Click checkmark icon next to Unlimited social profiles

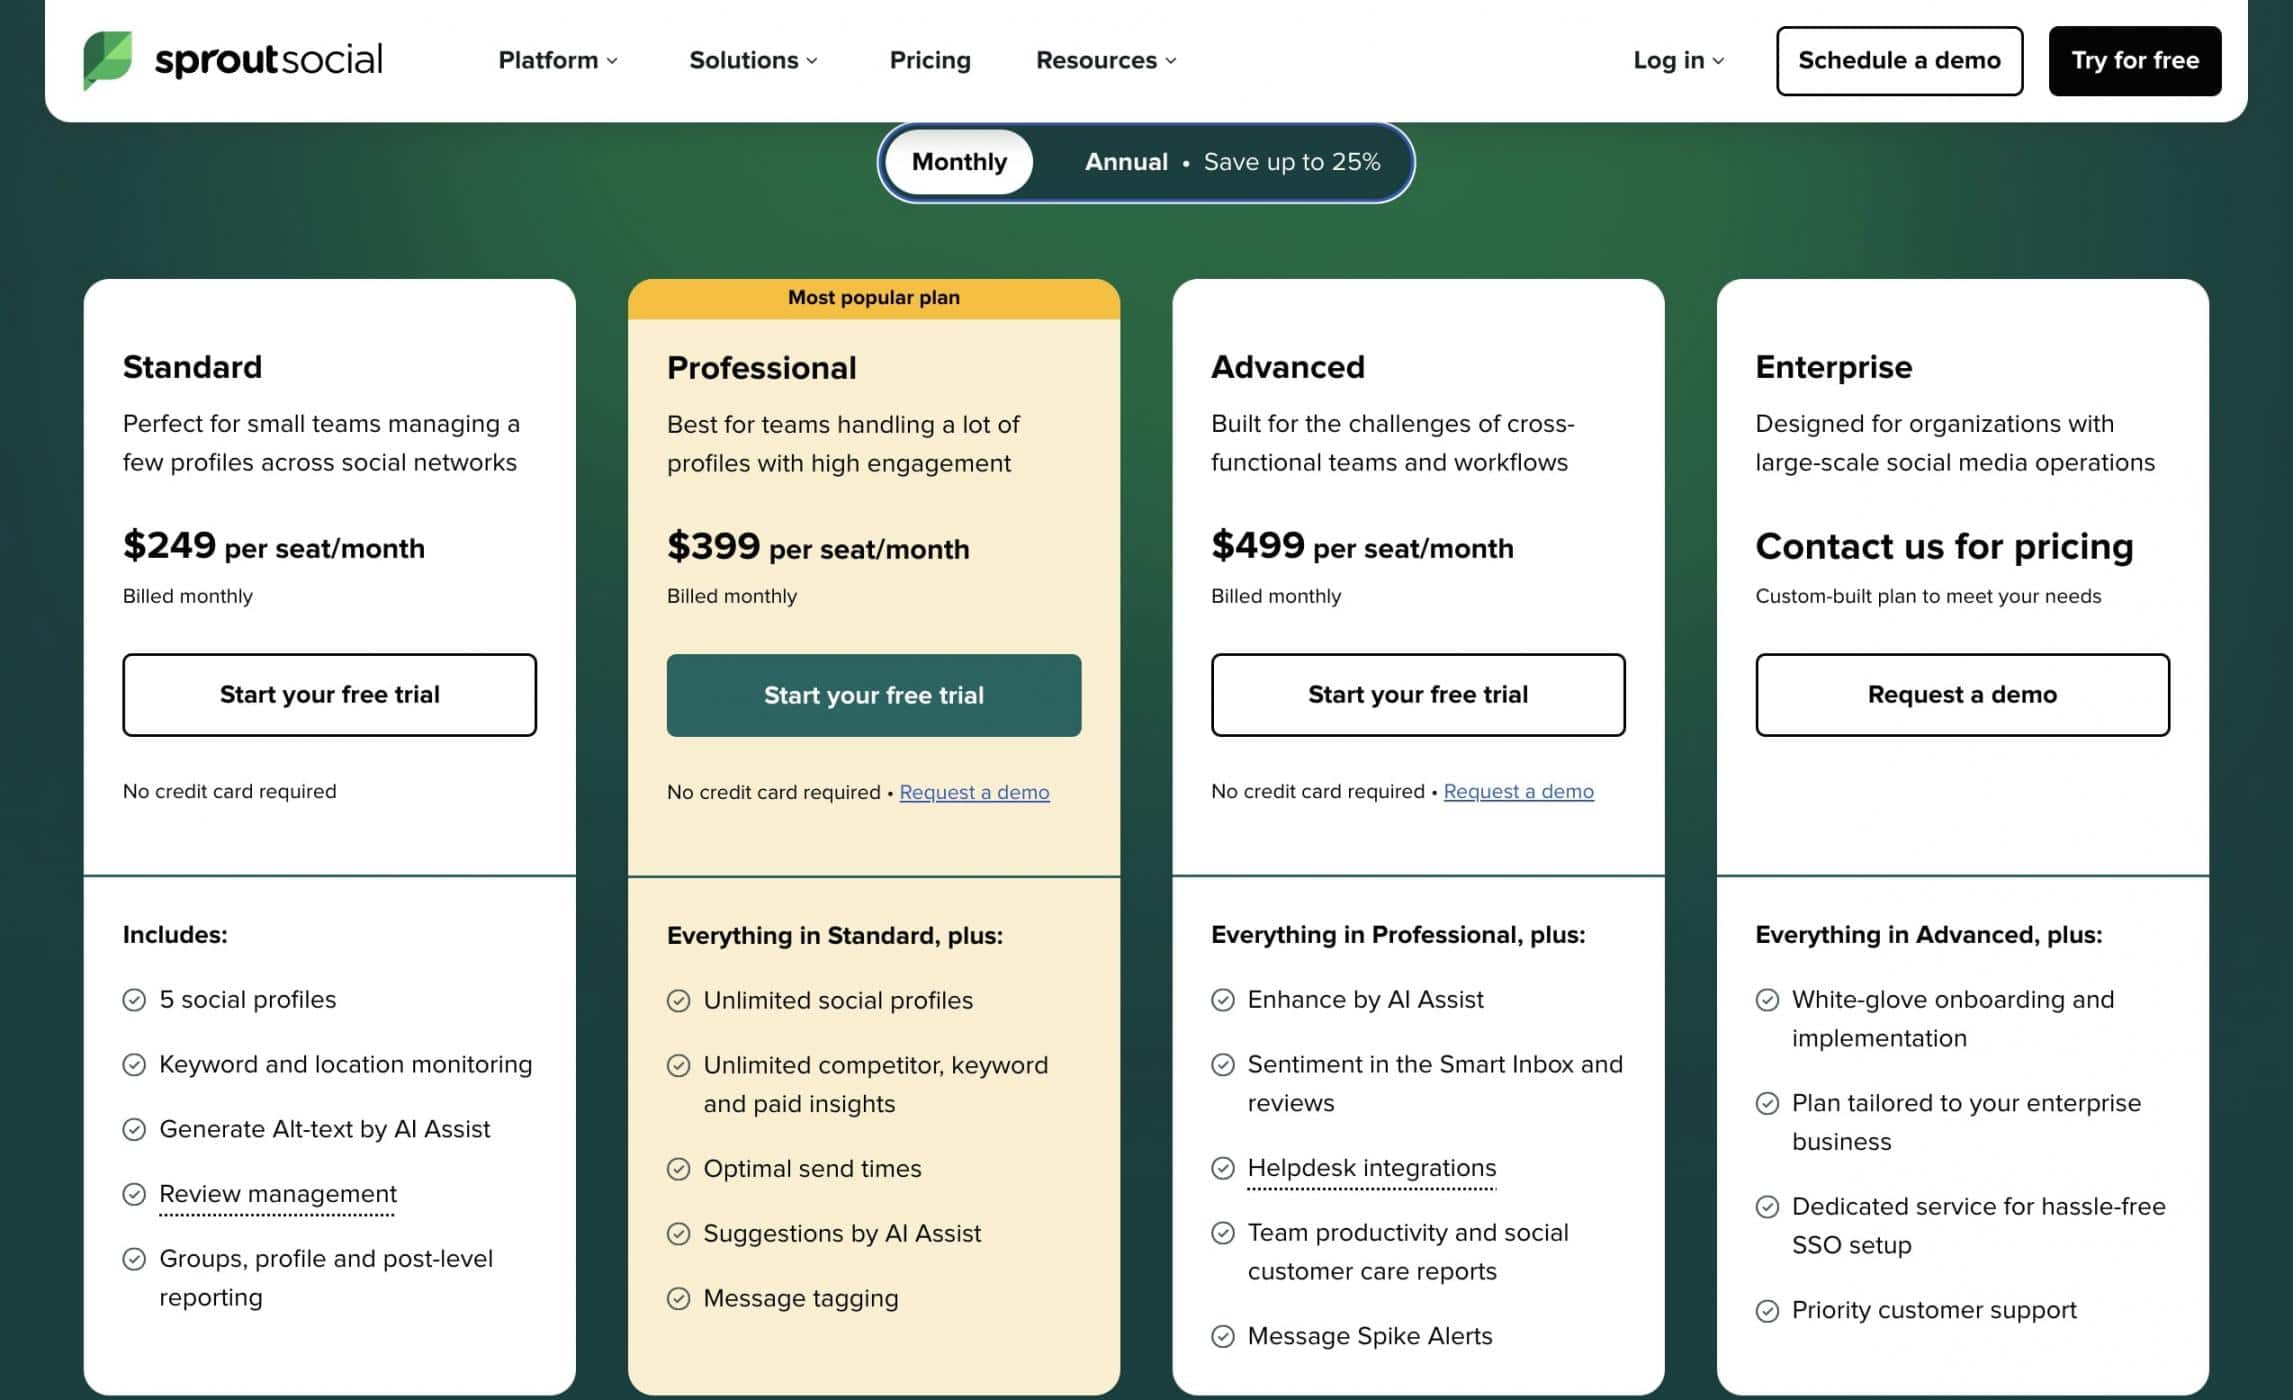[x=678, y=1001]
